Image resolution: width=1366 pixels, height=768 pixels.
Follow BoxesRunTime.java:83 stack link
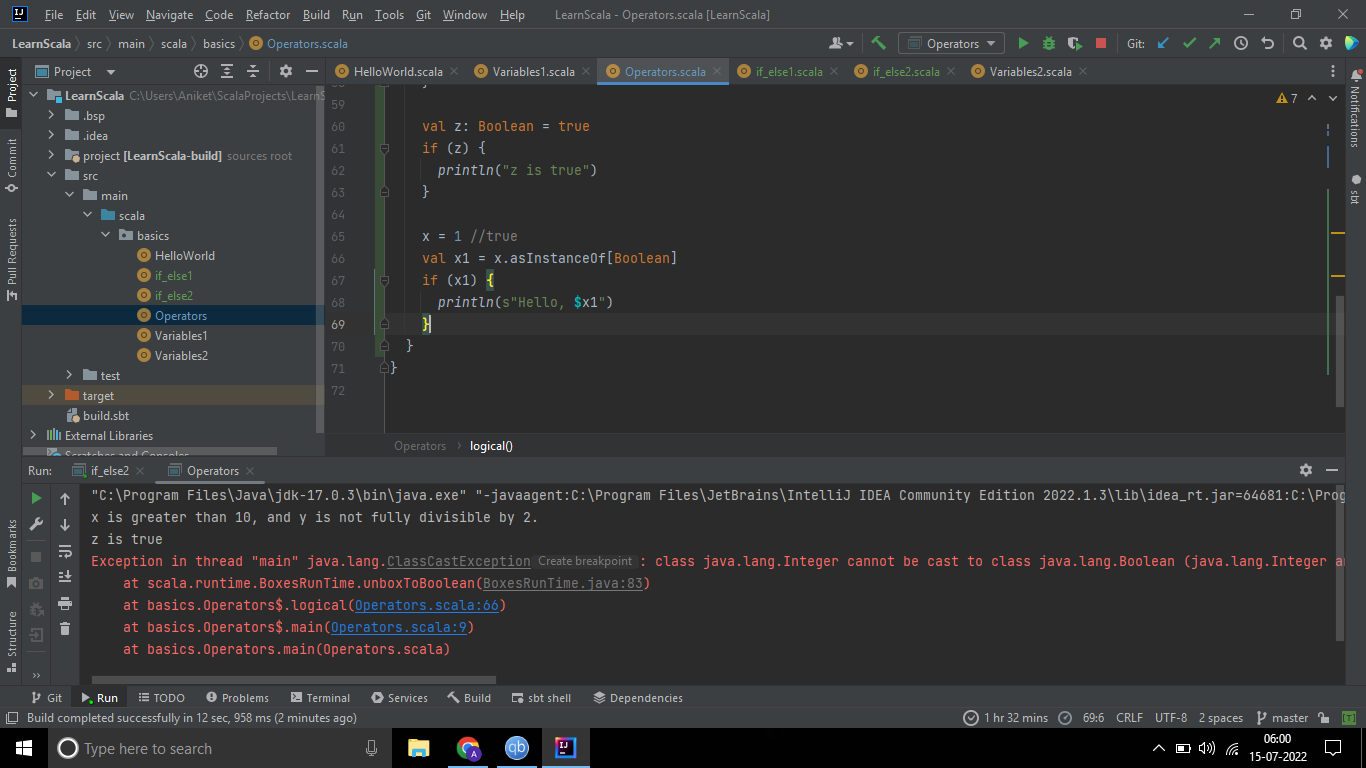pos(562,583)
